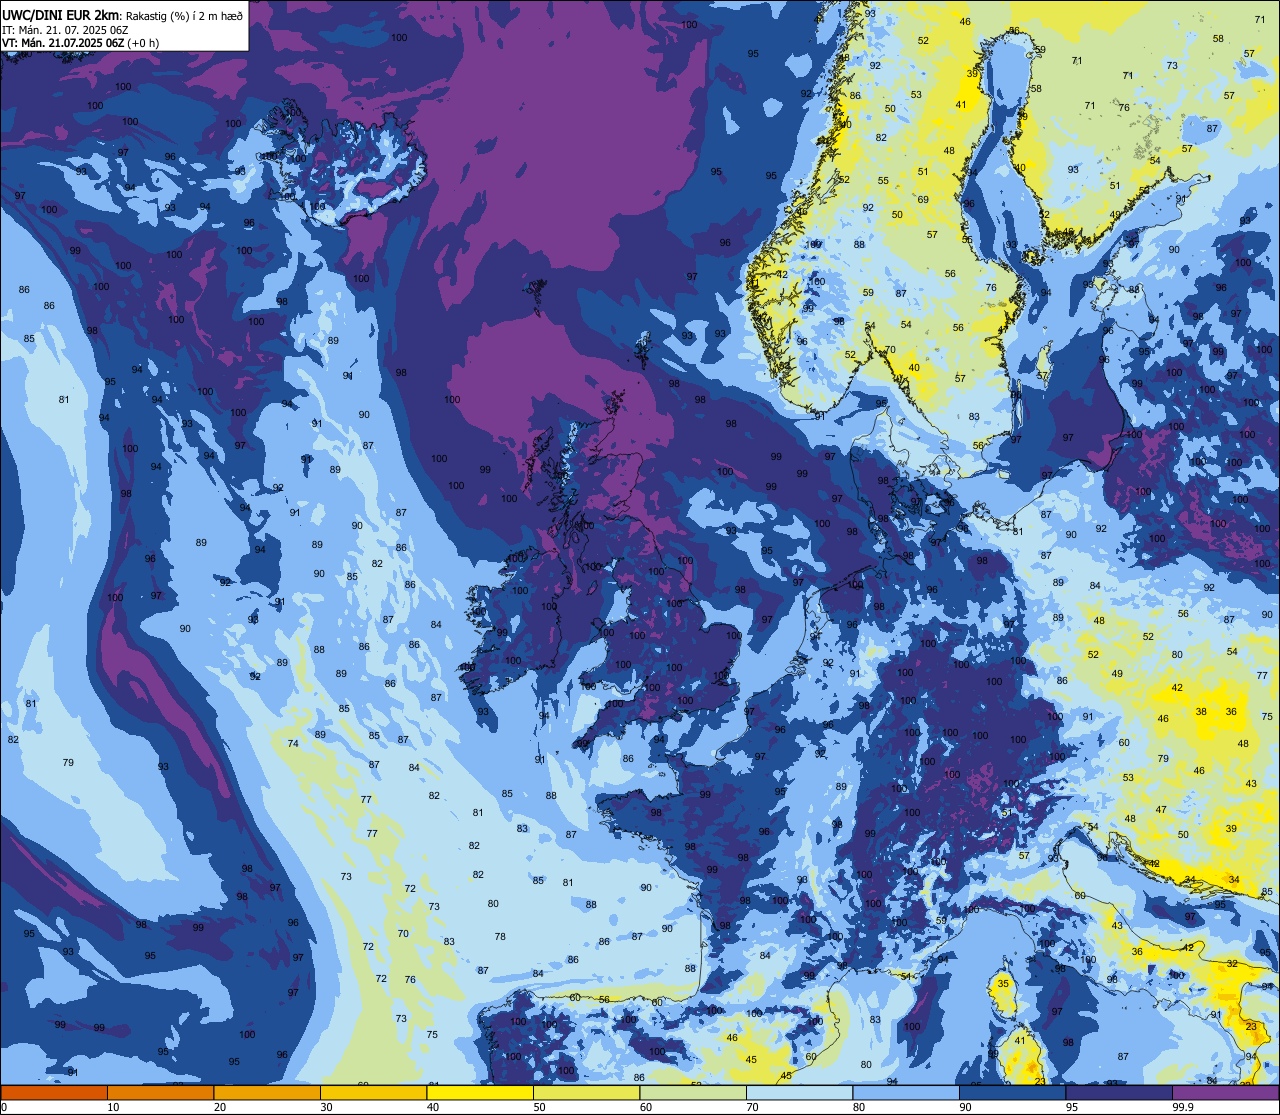Click the legend tick label "99.9"
Screen dimensions: 1280x1115
[x=1183, y=1107]
